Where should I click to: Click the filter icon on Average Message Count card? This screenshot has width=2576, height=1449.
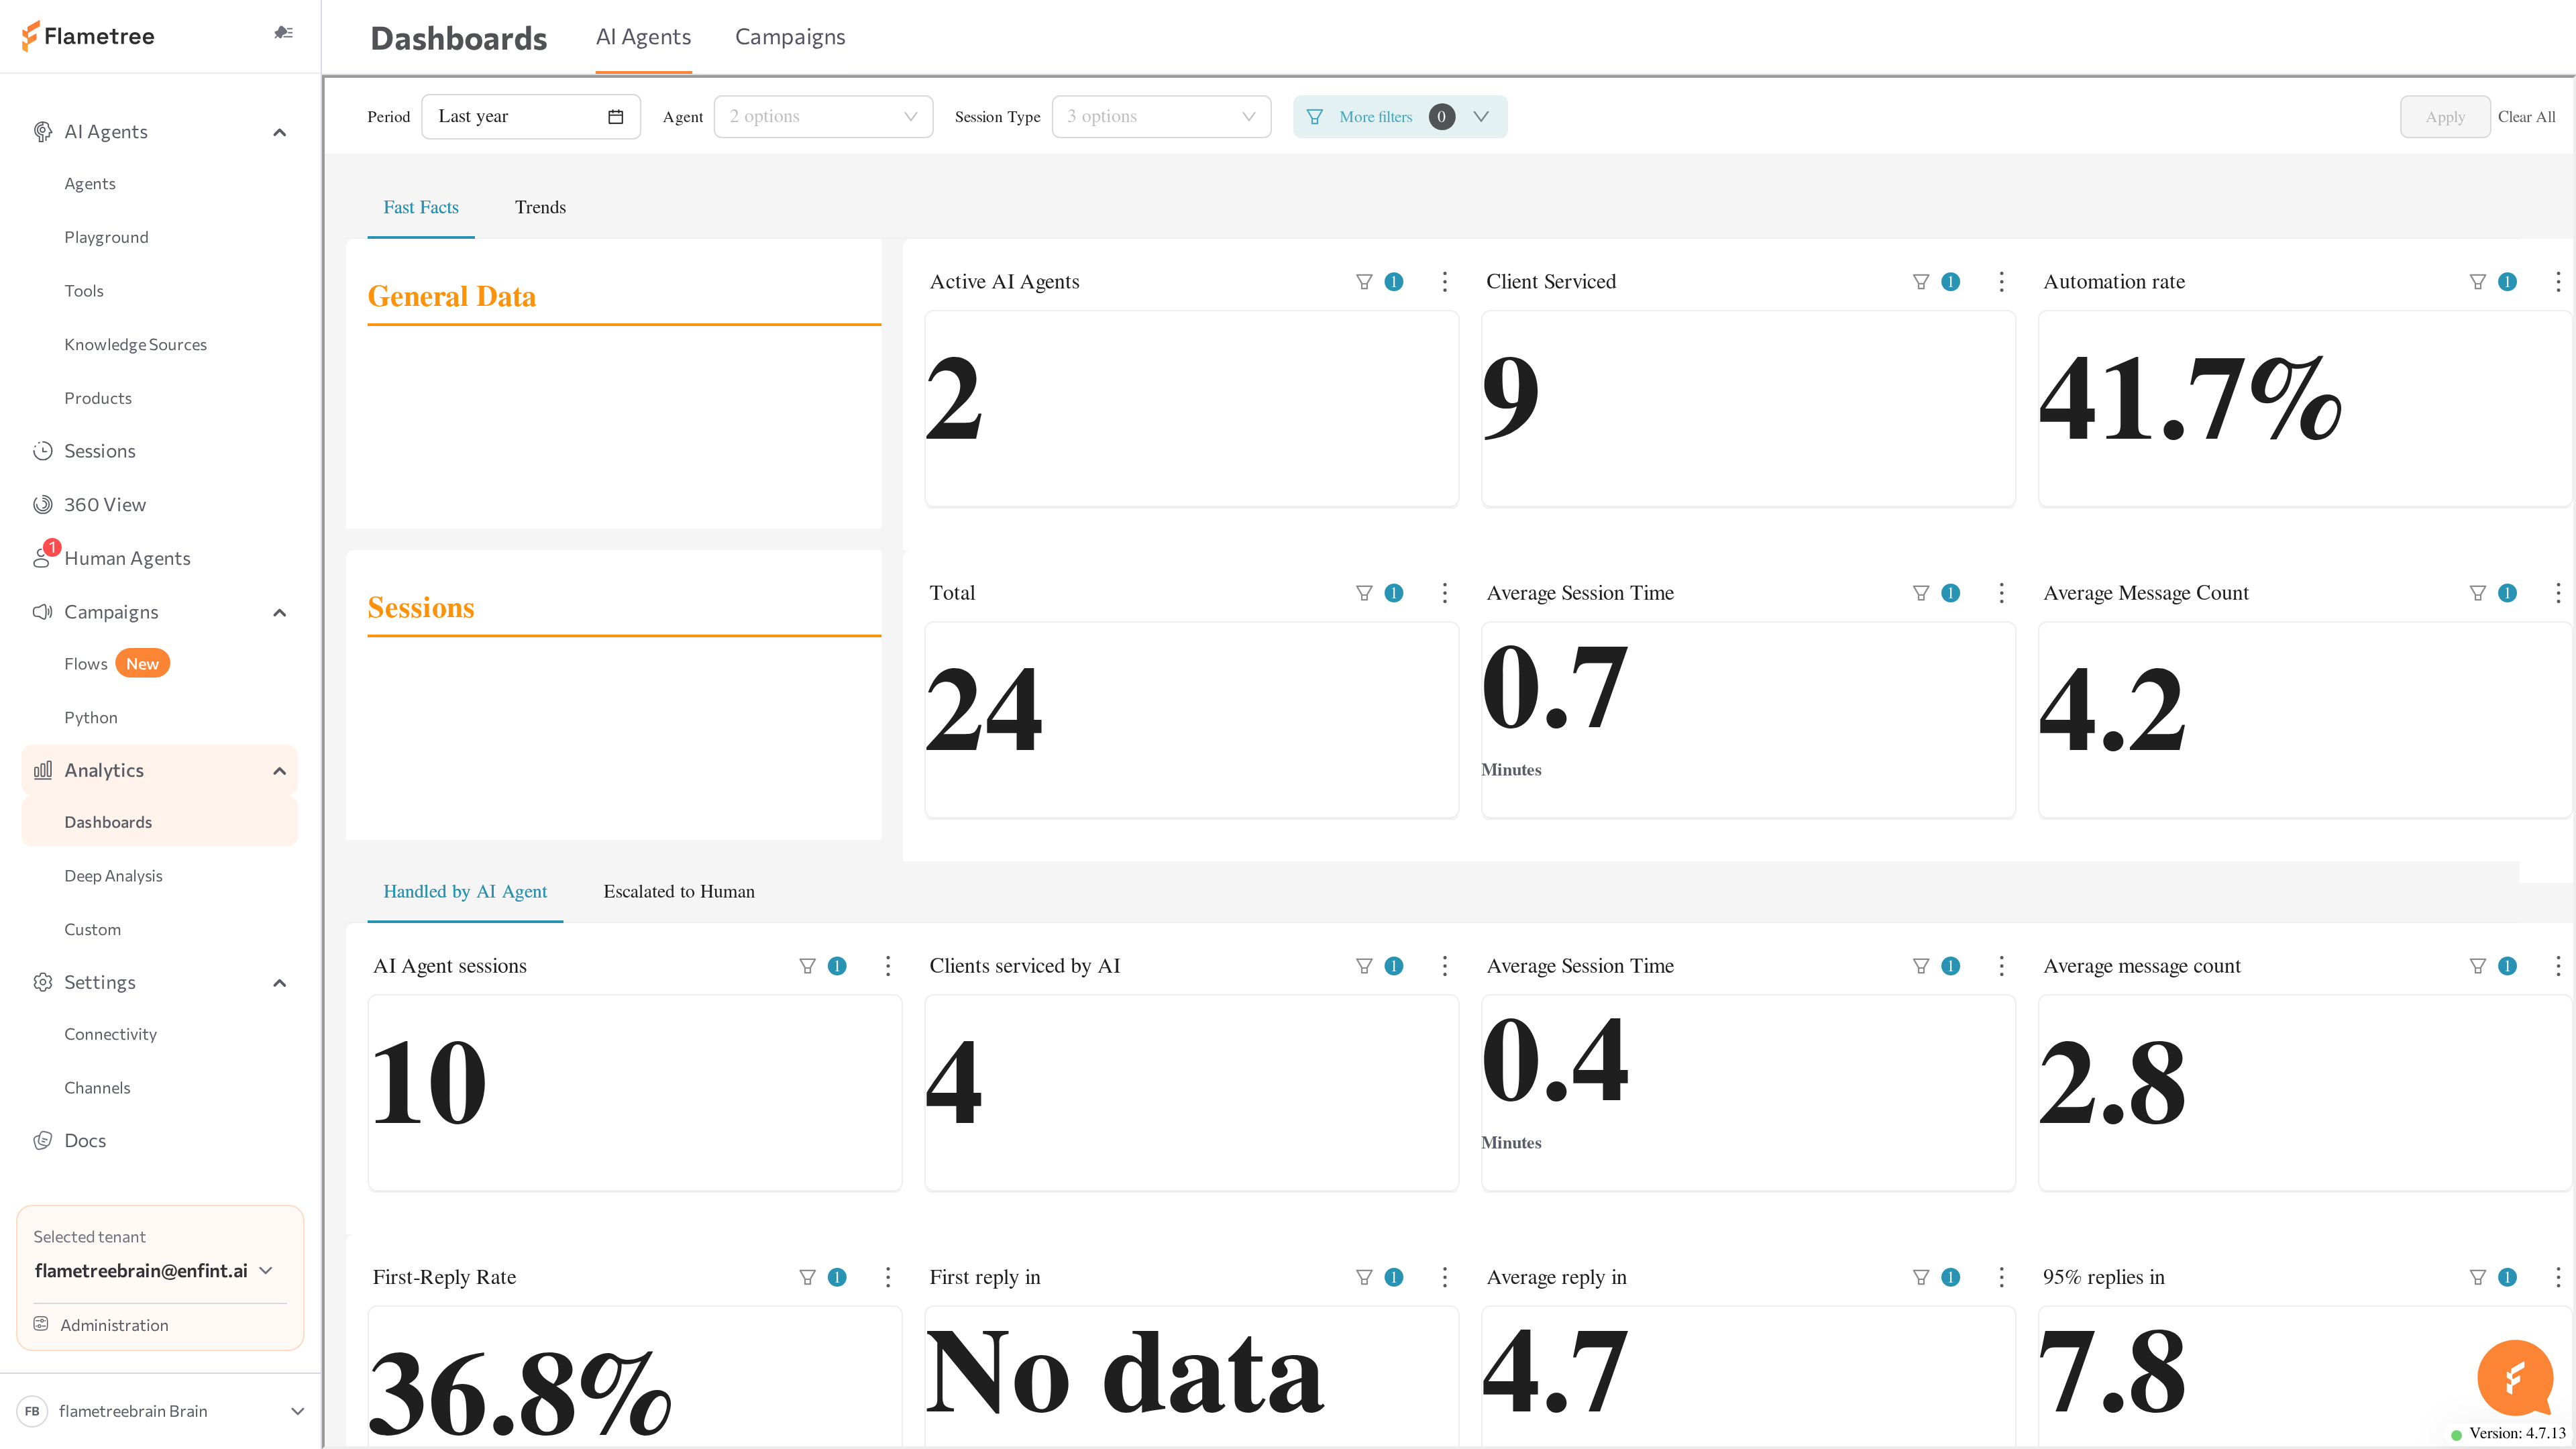[2478, 593]
